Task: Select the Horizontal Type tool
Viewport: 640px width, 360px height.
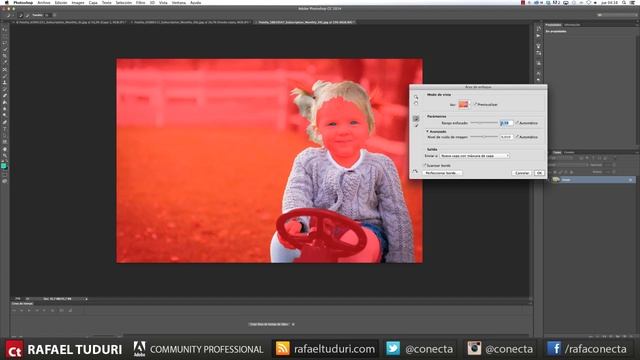Action: [x=4, y=129]
